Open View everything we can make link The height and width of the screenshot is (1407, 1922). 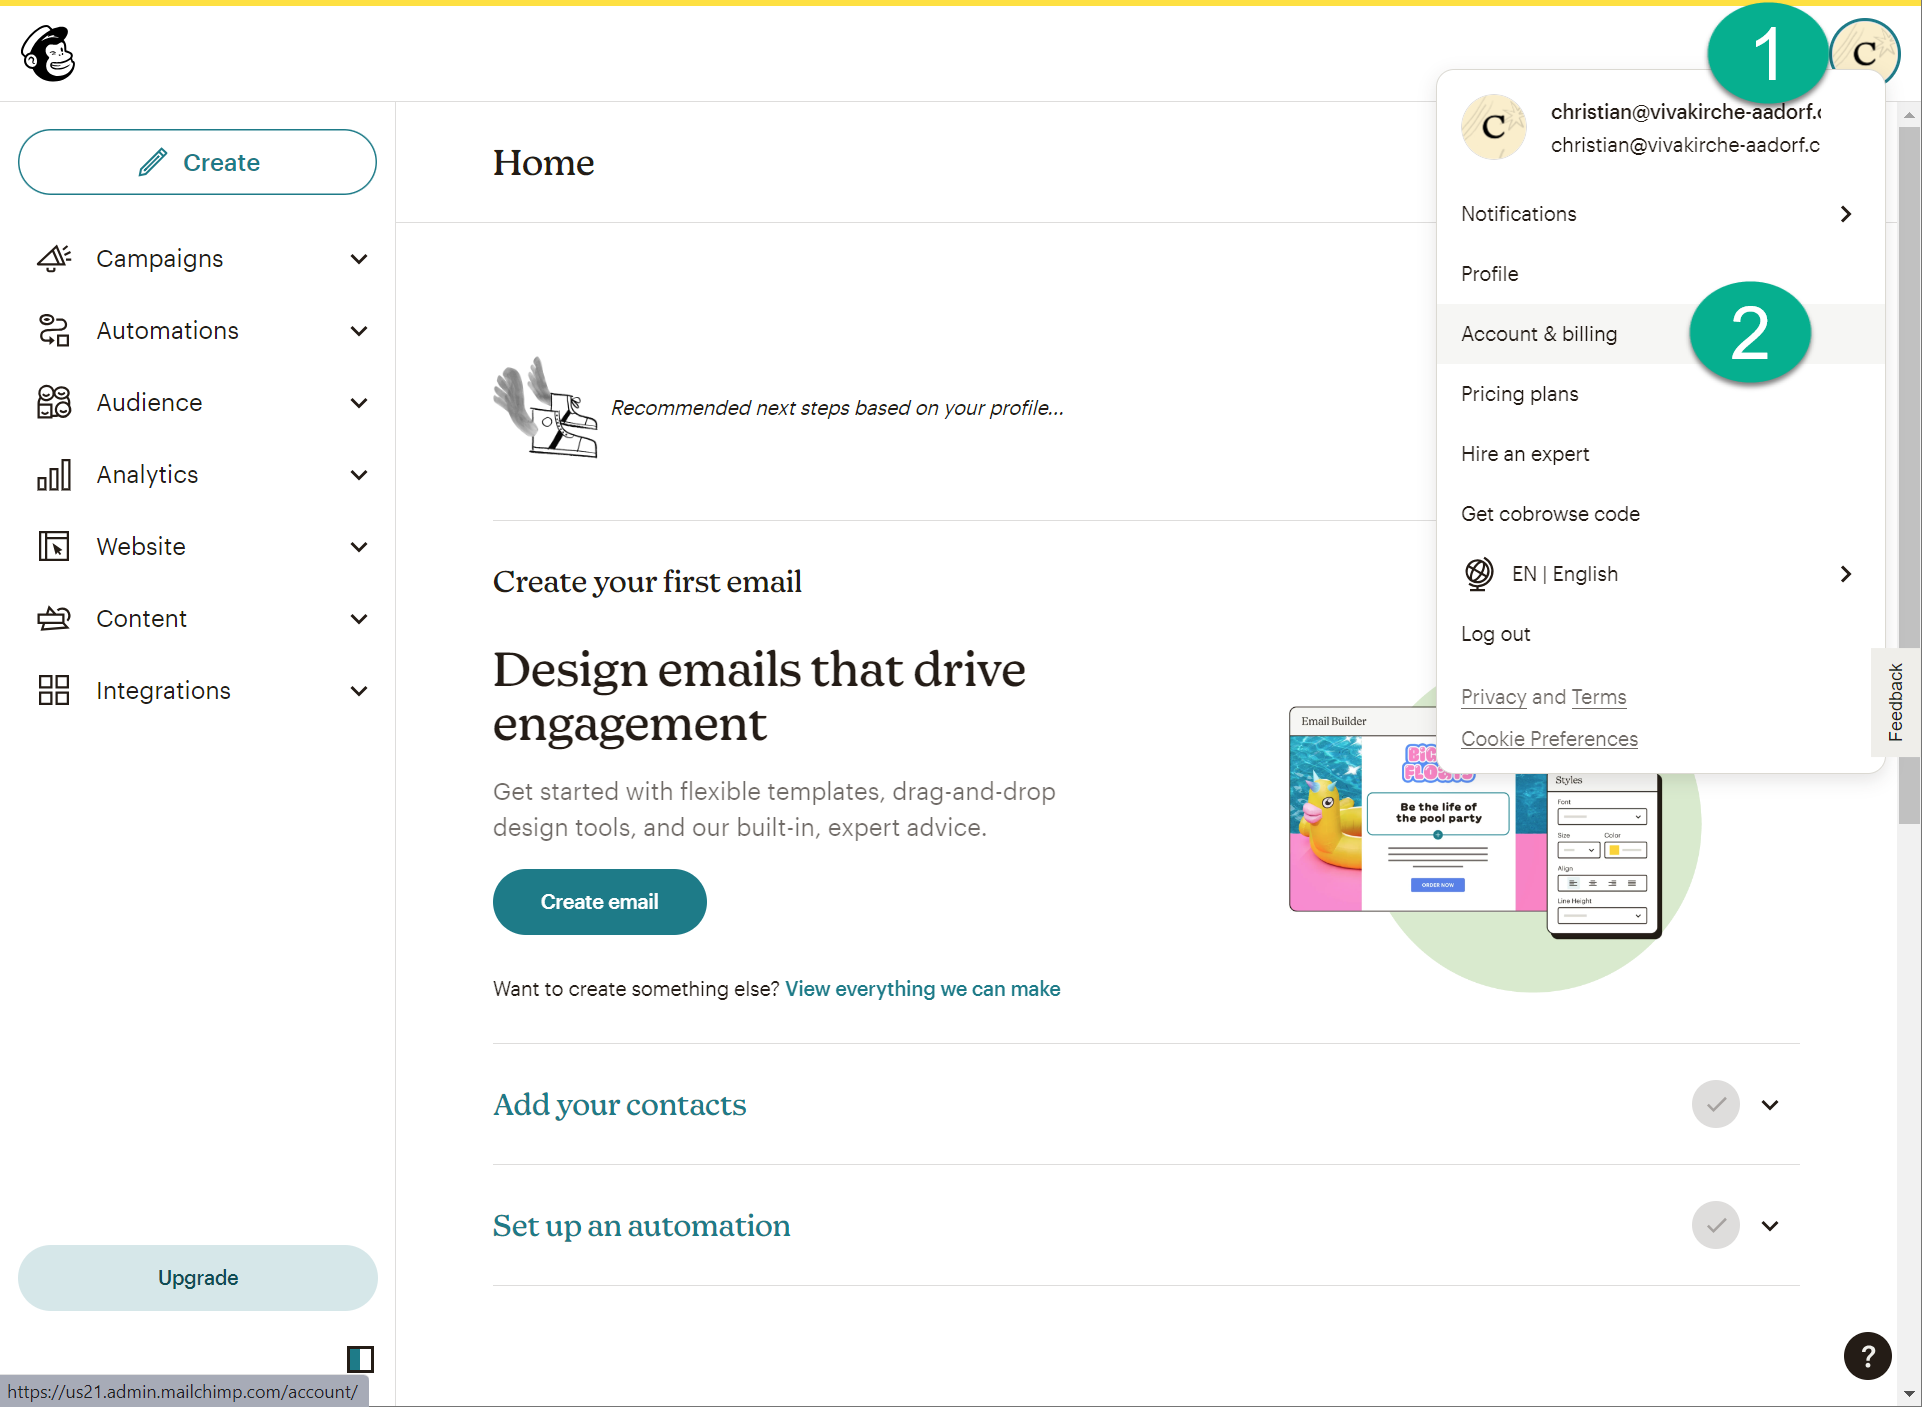click(922, 989)
